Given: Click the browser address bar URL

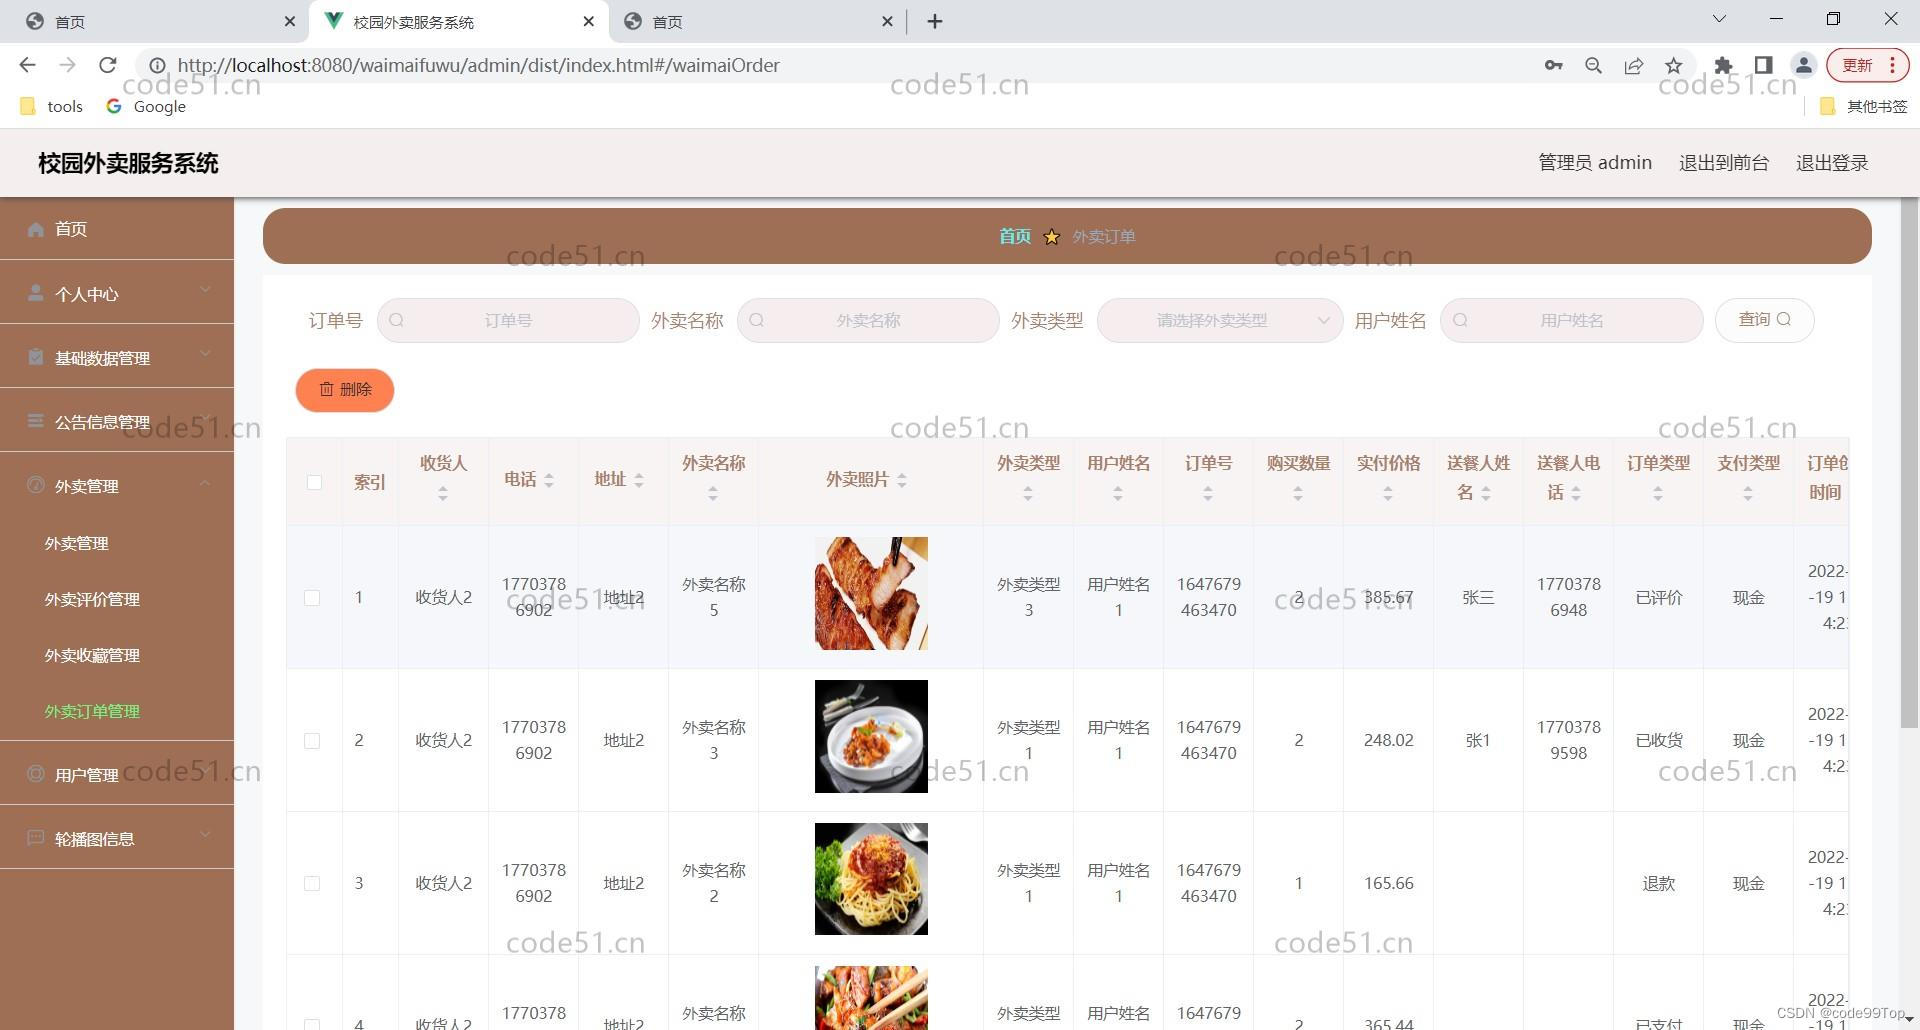Looking at the screenshot, I should pos(478,65).
